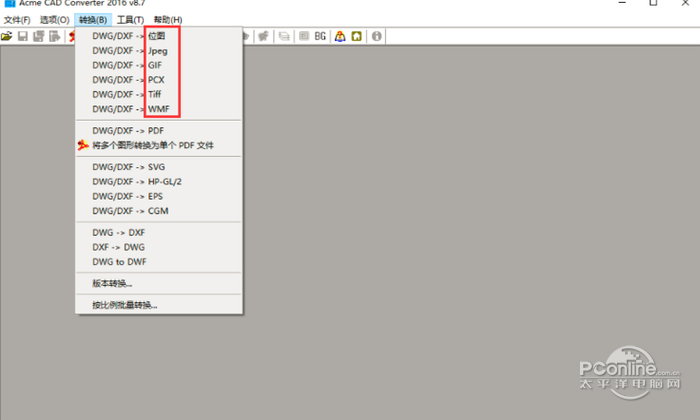The image size is (700, 420).
Task: Click the Save all toolbar icon
Action: coord(38,36)
